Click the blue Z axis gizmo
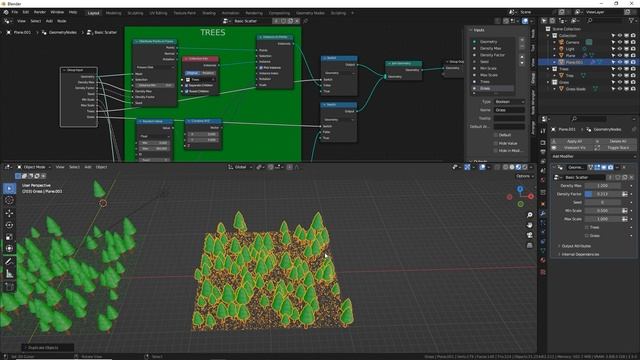This screenshot has height=360, width=640. 520,189
